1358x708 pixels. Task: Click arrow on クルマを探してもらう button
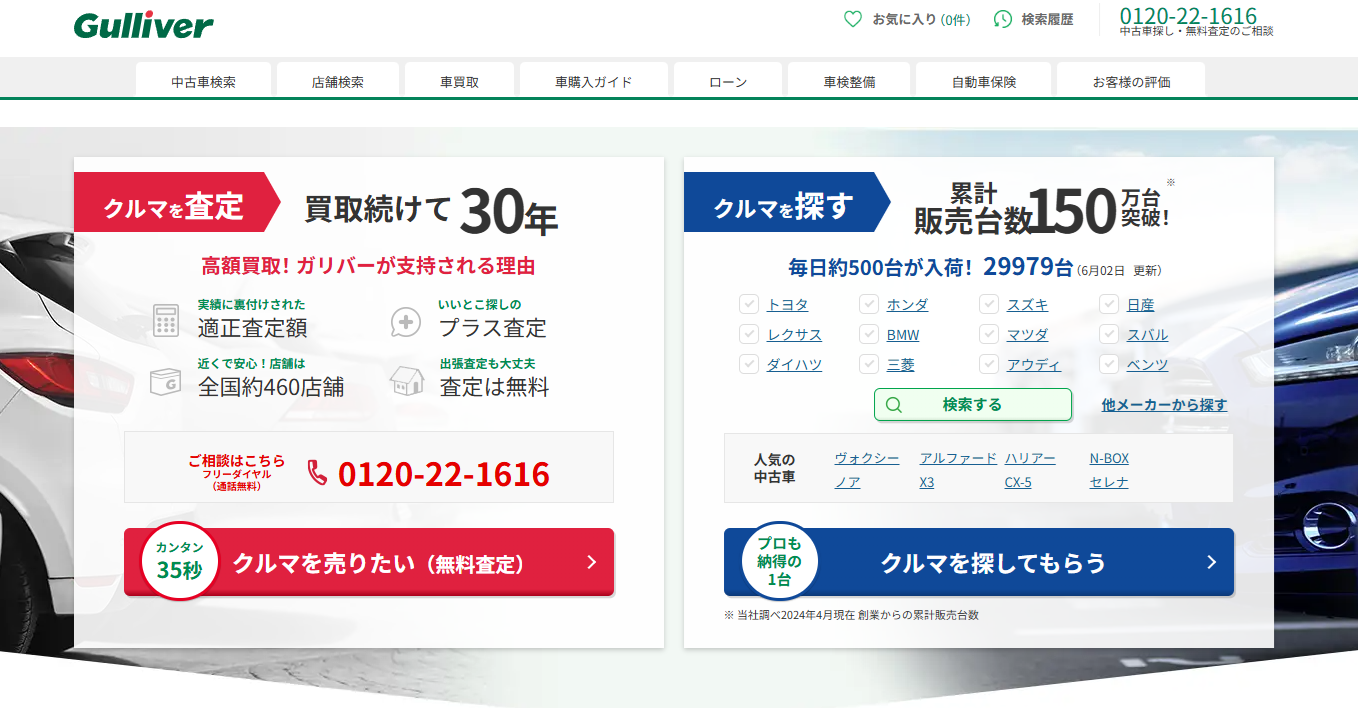pyautogui.click(x=1211, y=562)
